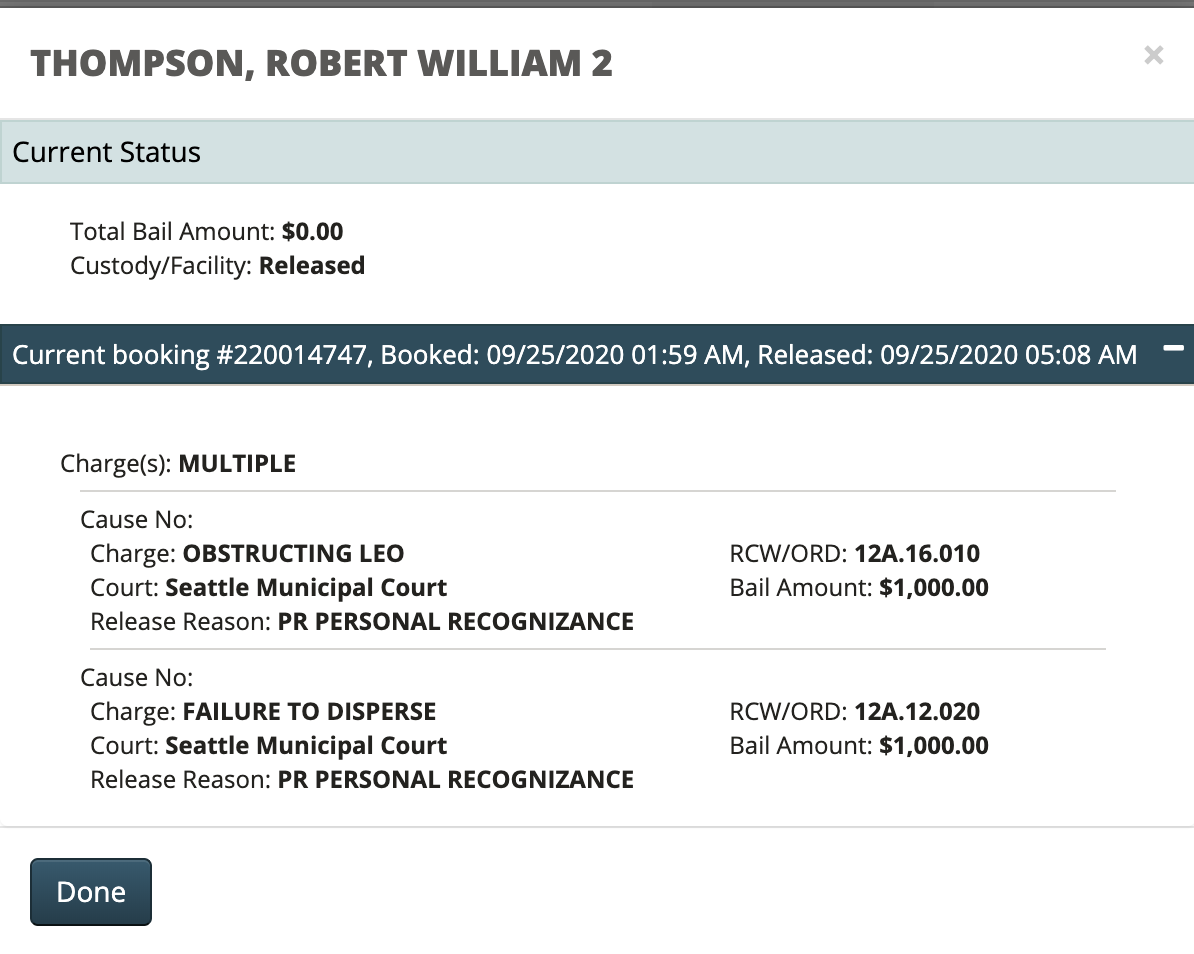Click the Current booking #220014747 header bar
1194x954 pixels.
574,355
